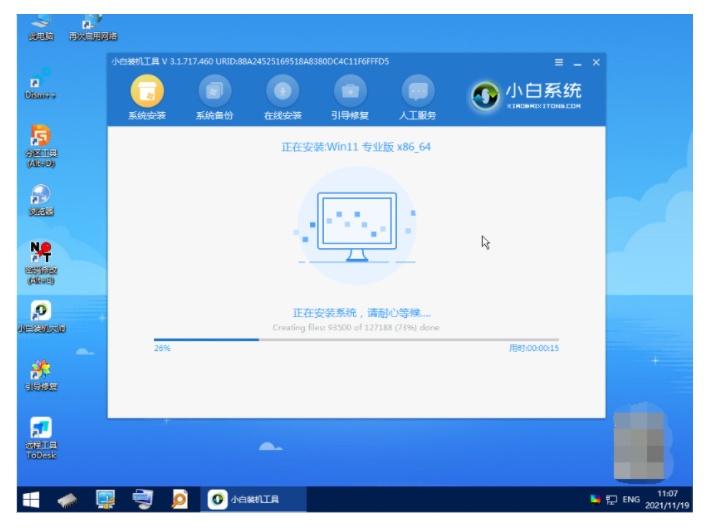Open the 引导修复 boot repair tab
The image size is (711, 530).
click(x=350, y=93)
